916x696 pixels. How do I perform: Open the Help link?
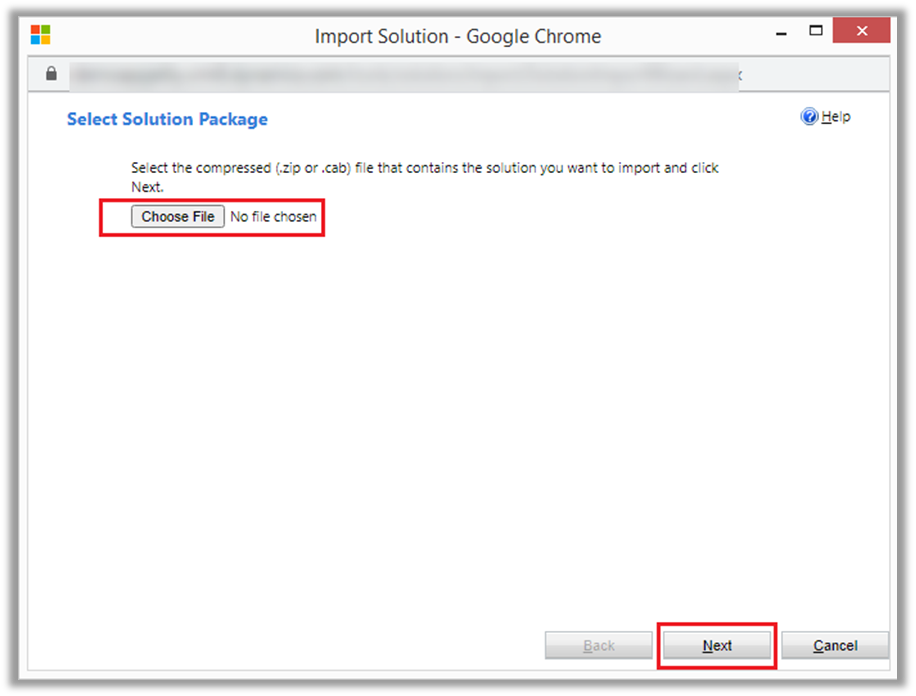tap(835, 117)
